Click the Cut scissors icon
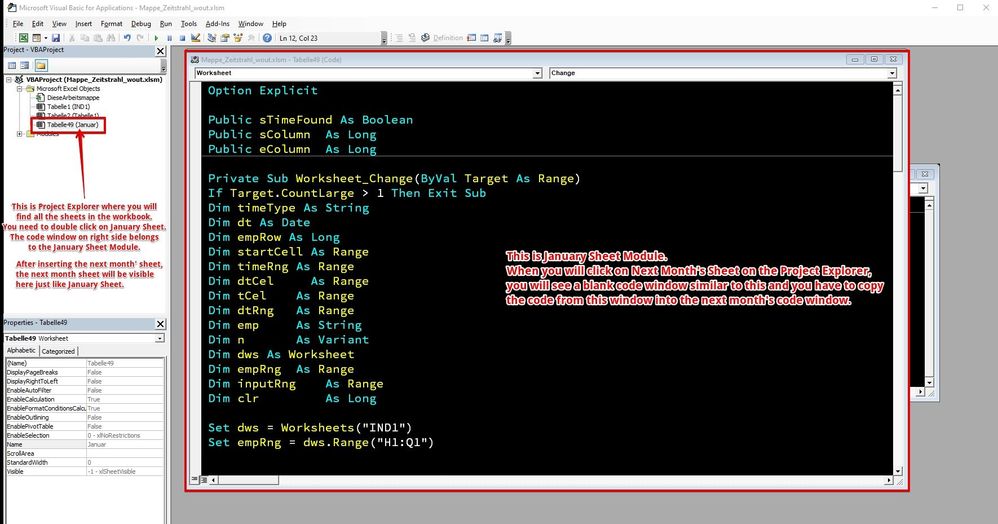The image size is (998, 524). [x=72, y=38]
